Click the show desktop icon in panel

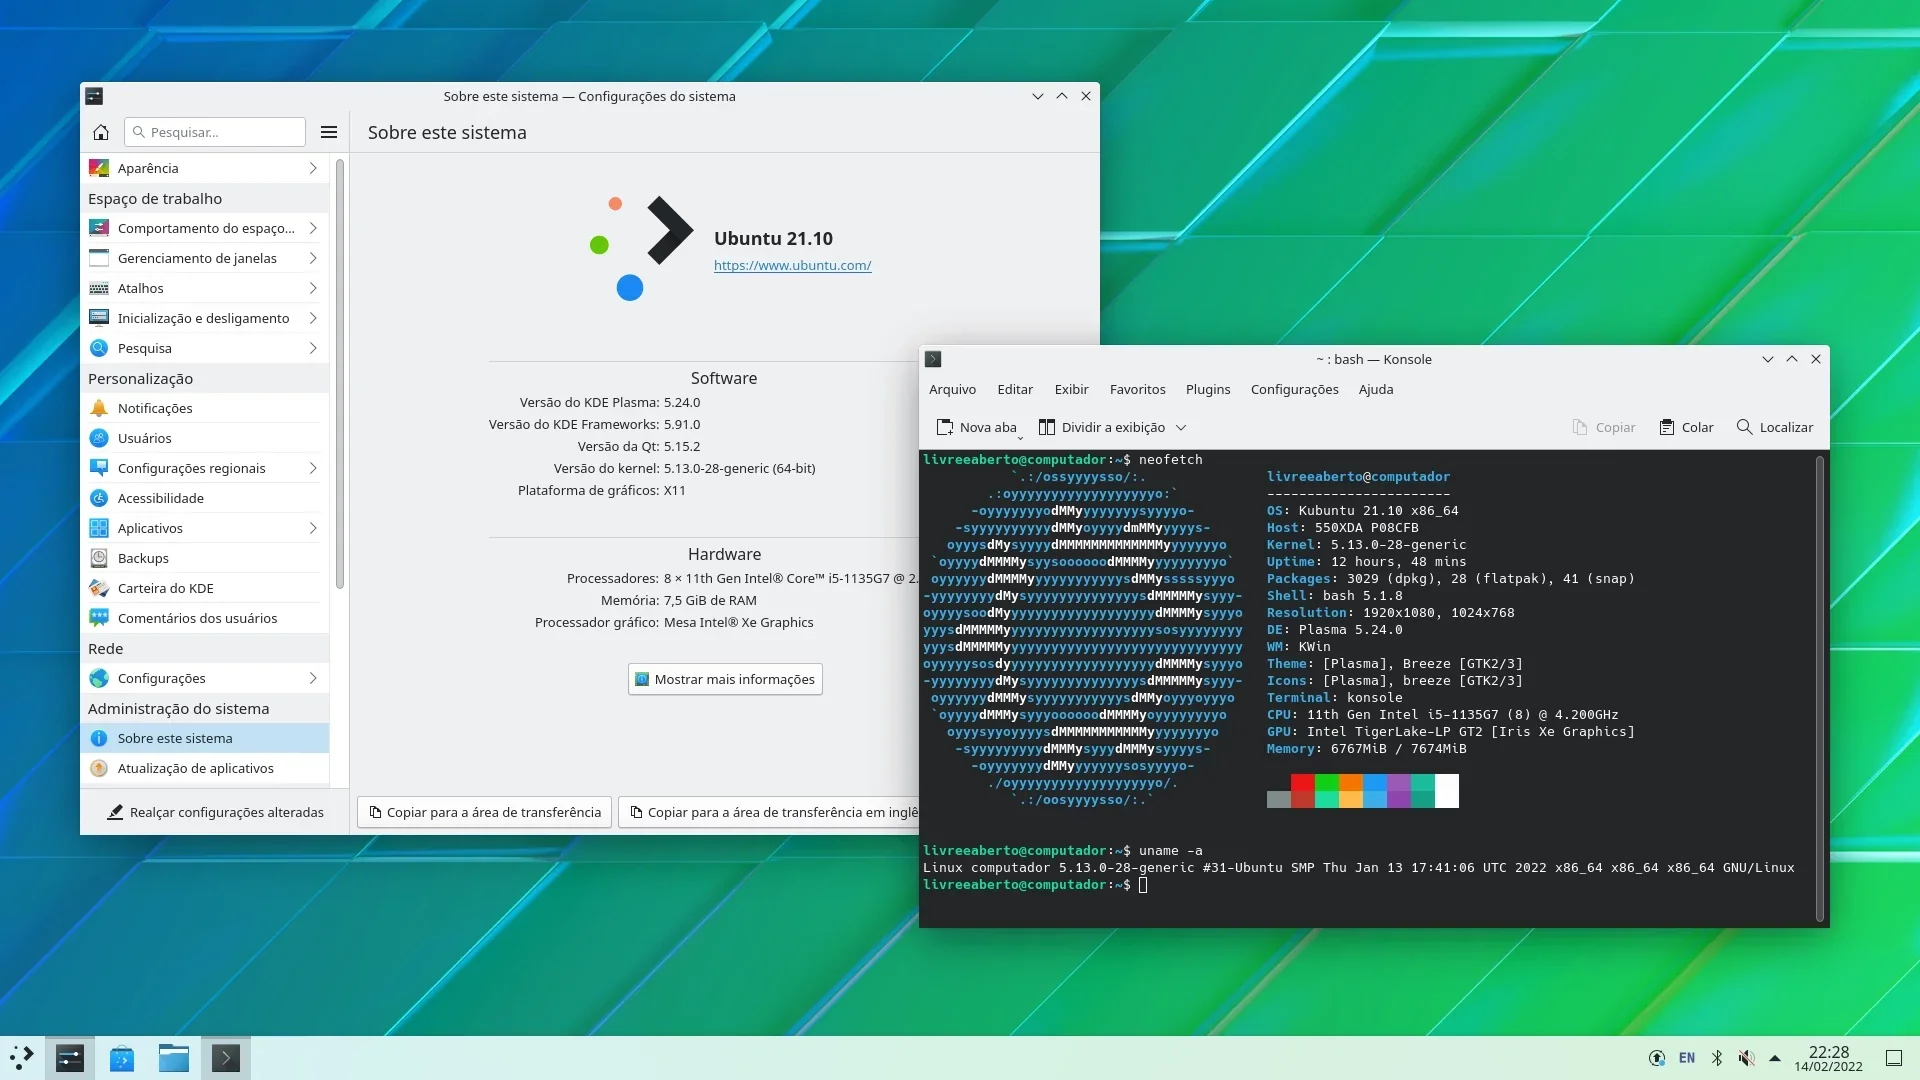point(1894,1058)
